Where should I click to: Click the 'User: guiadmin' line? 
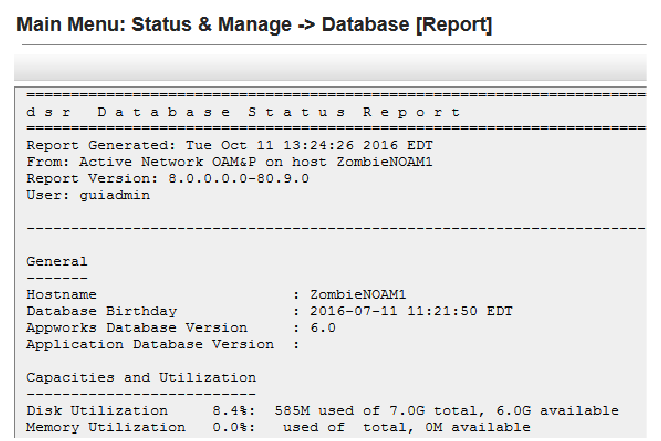[x=88, y=195]
